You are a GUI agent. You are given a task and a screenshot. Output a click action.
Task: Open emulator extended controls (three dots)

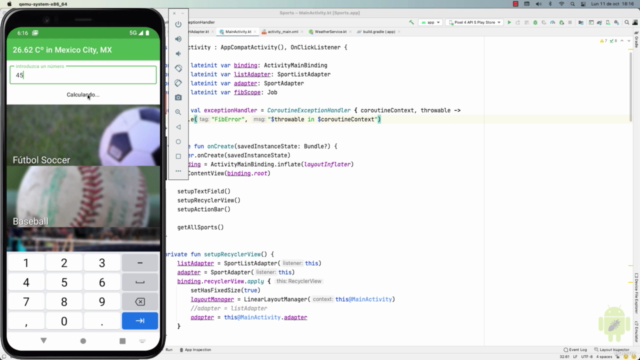pos(178,171)
